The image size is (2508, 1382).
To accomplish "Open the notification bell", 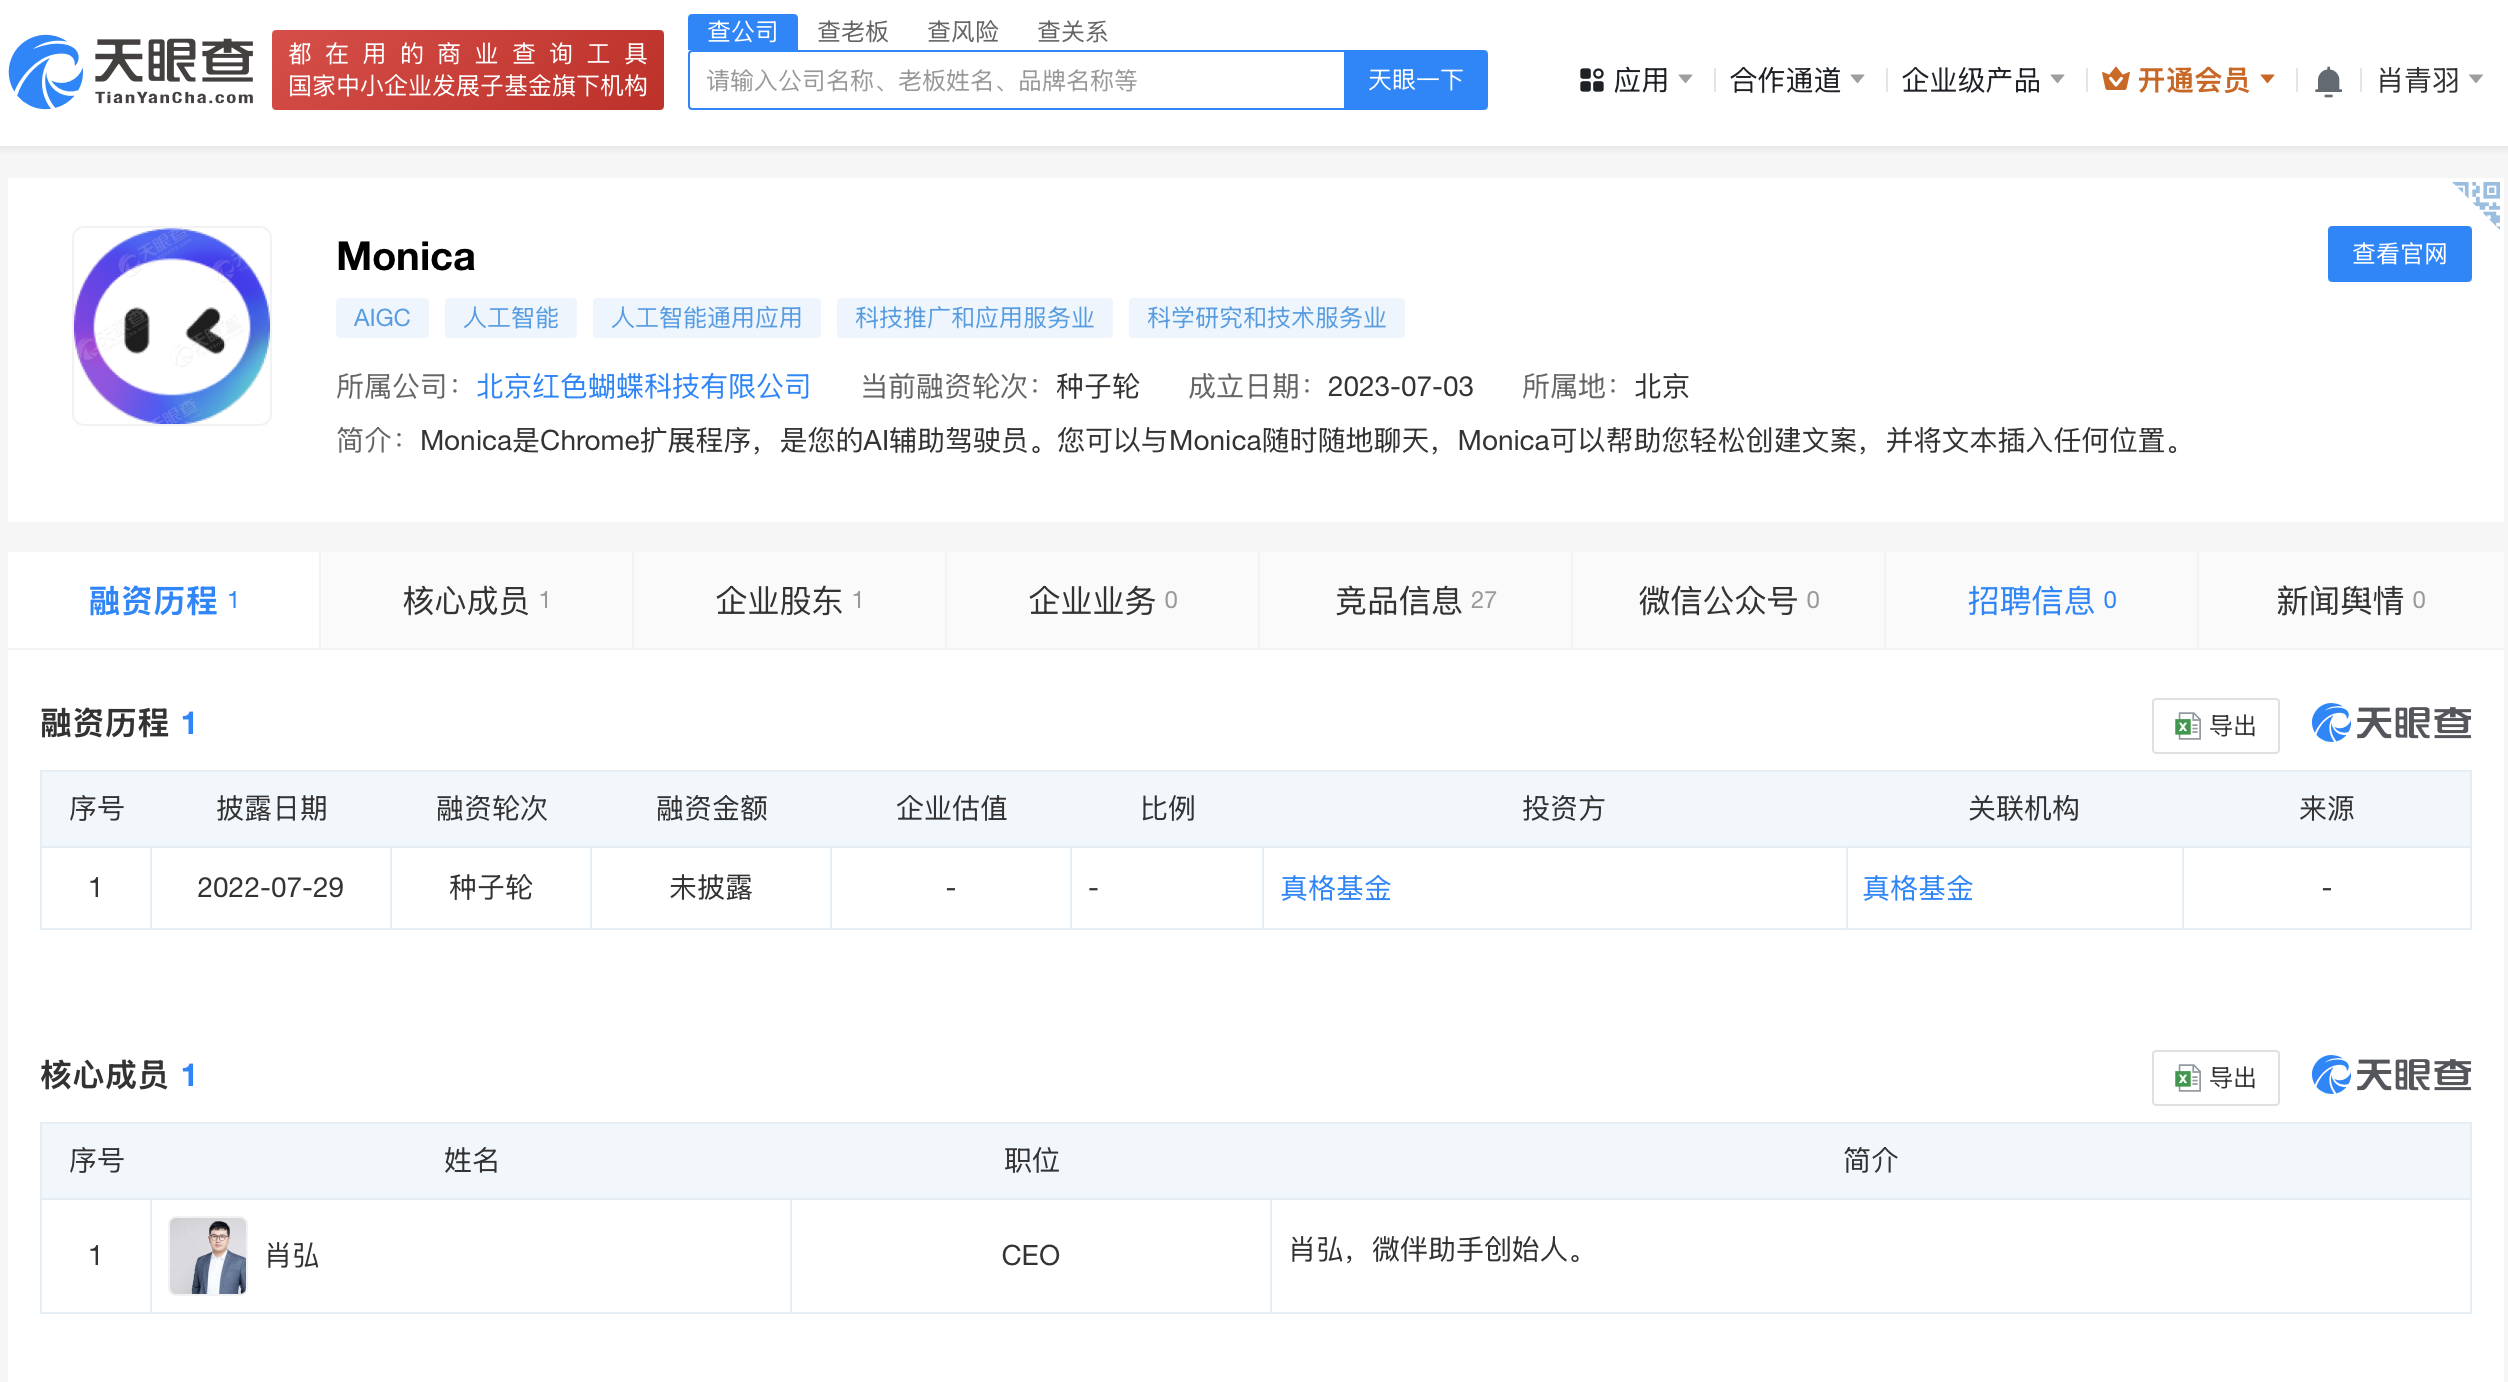I will click(x=2328, y=81).
